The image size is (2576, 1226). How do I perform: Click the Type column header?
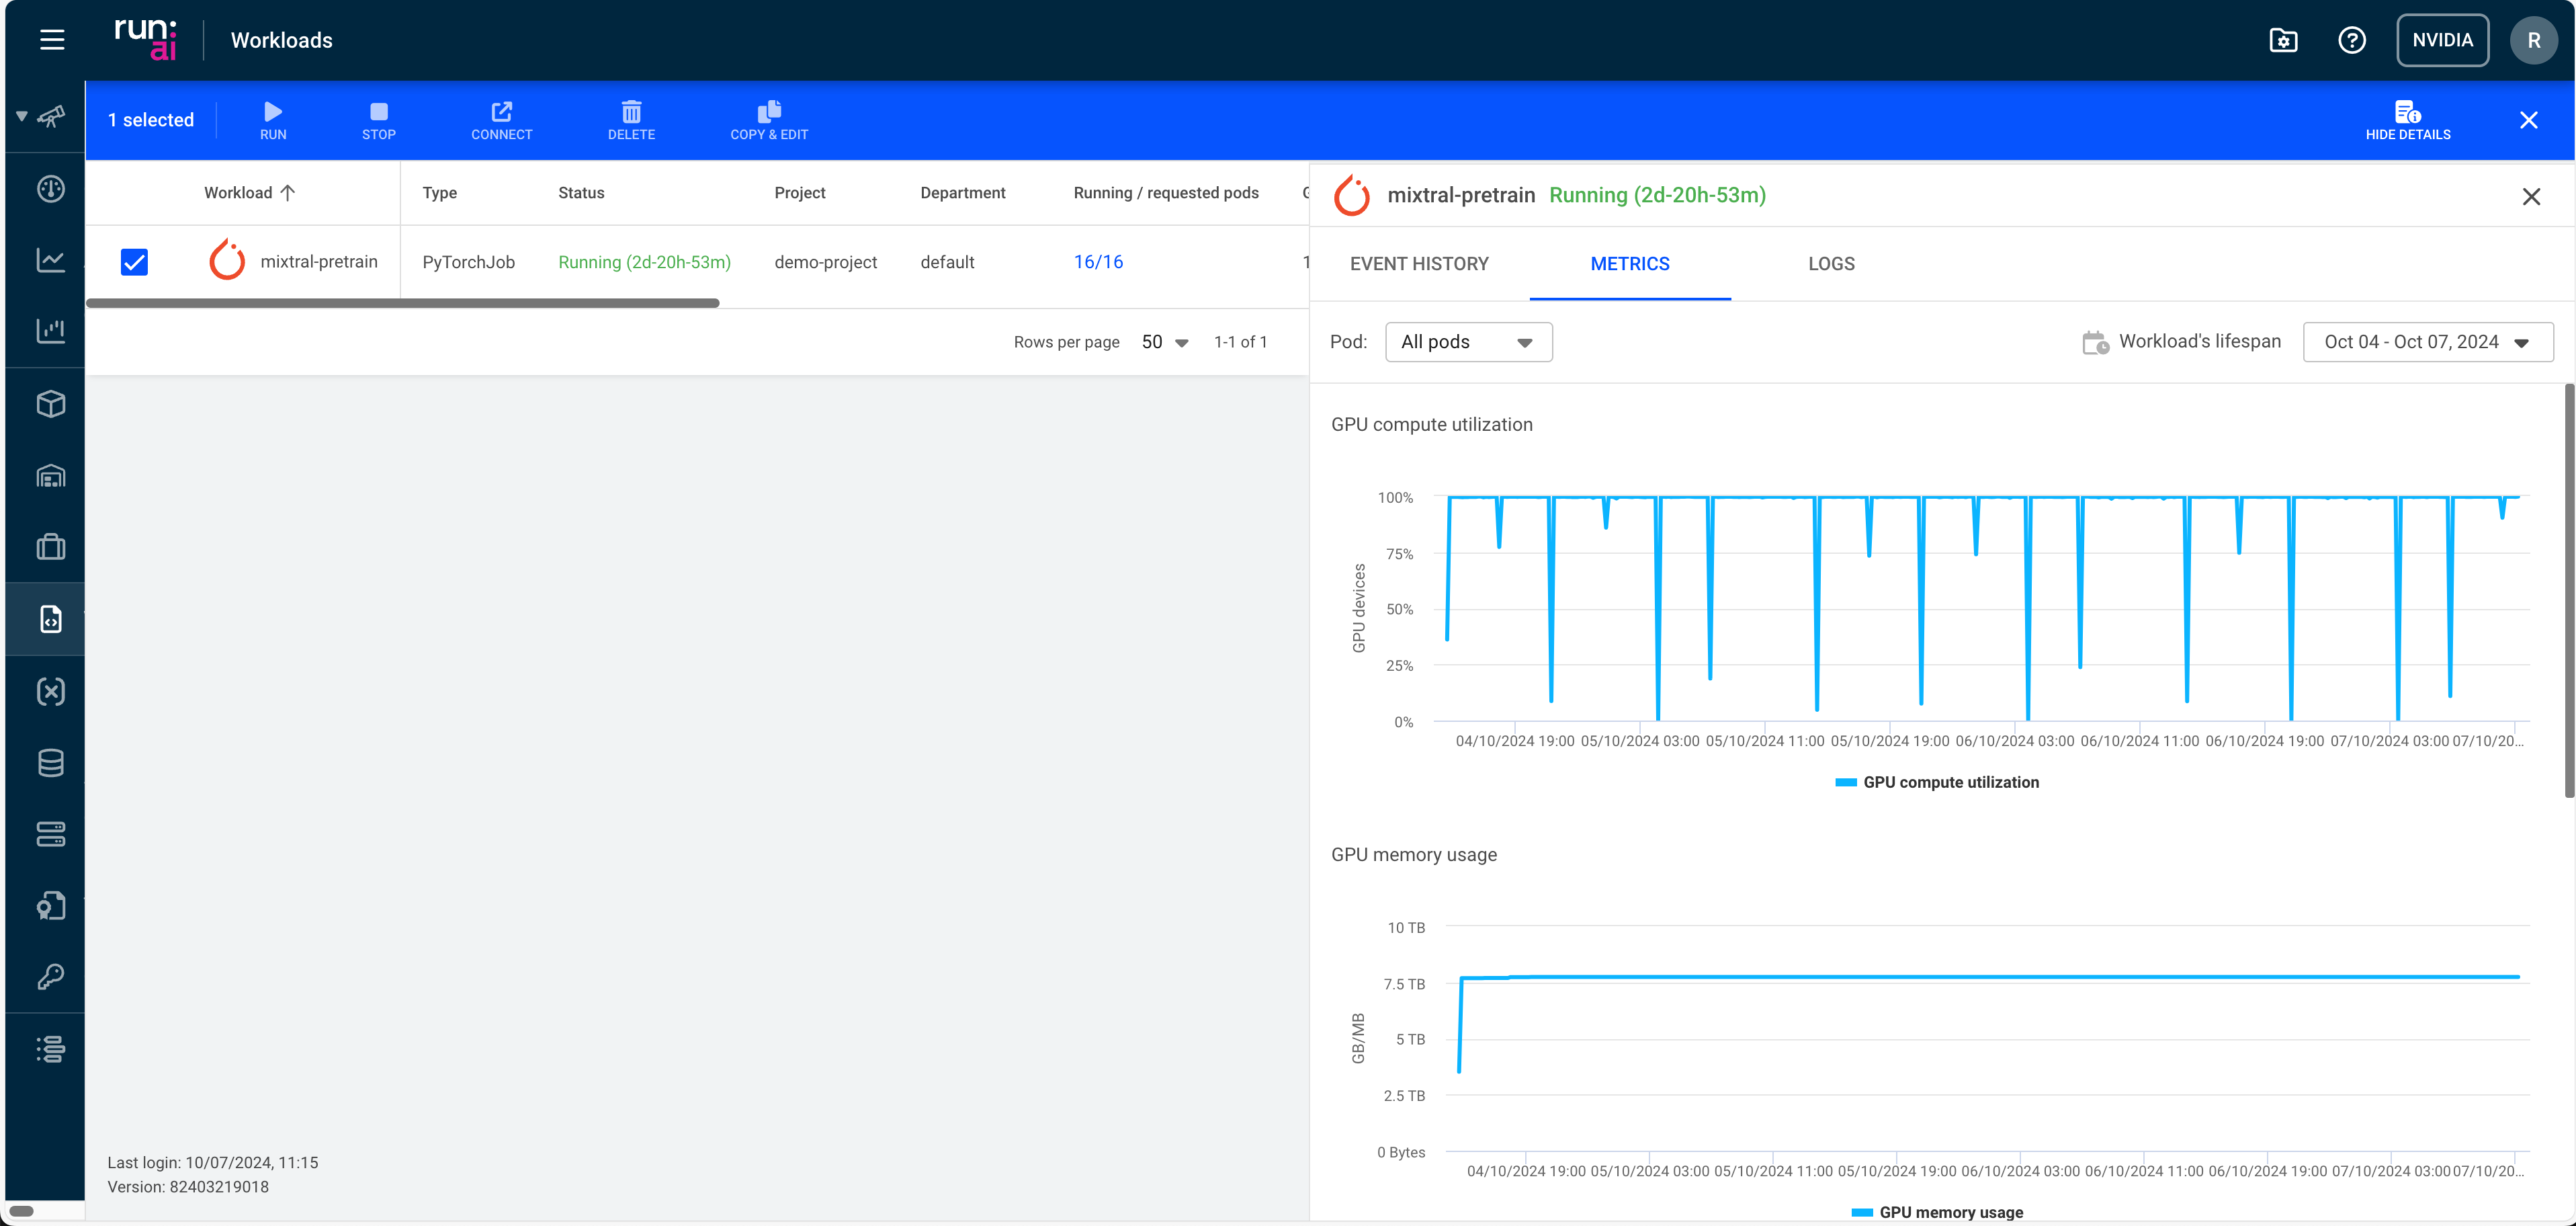tap(440, 193)
